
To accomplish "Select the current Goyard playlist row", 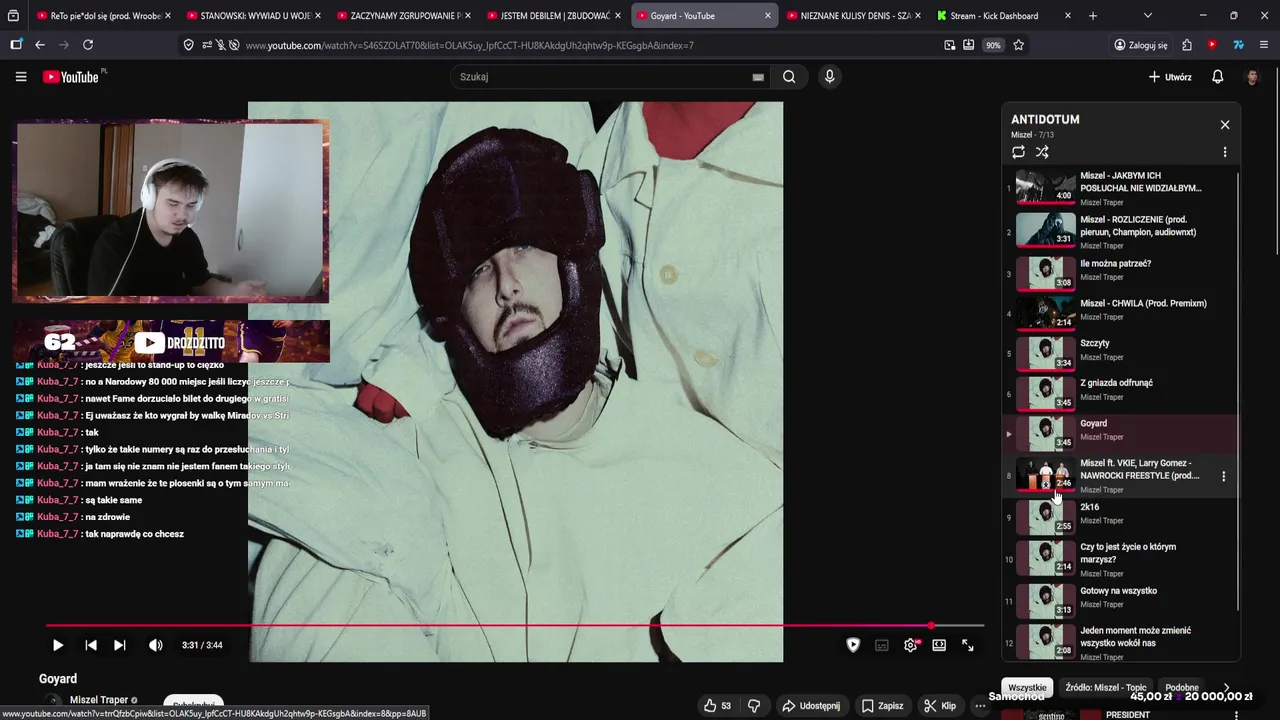I will tap(1121, 433).
